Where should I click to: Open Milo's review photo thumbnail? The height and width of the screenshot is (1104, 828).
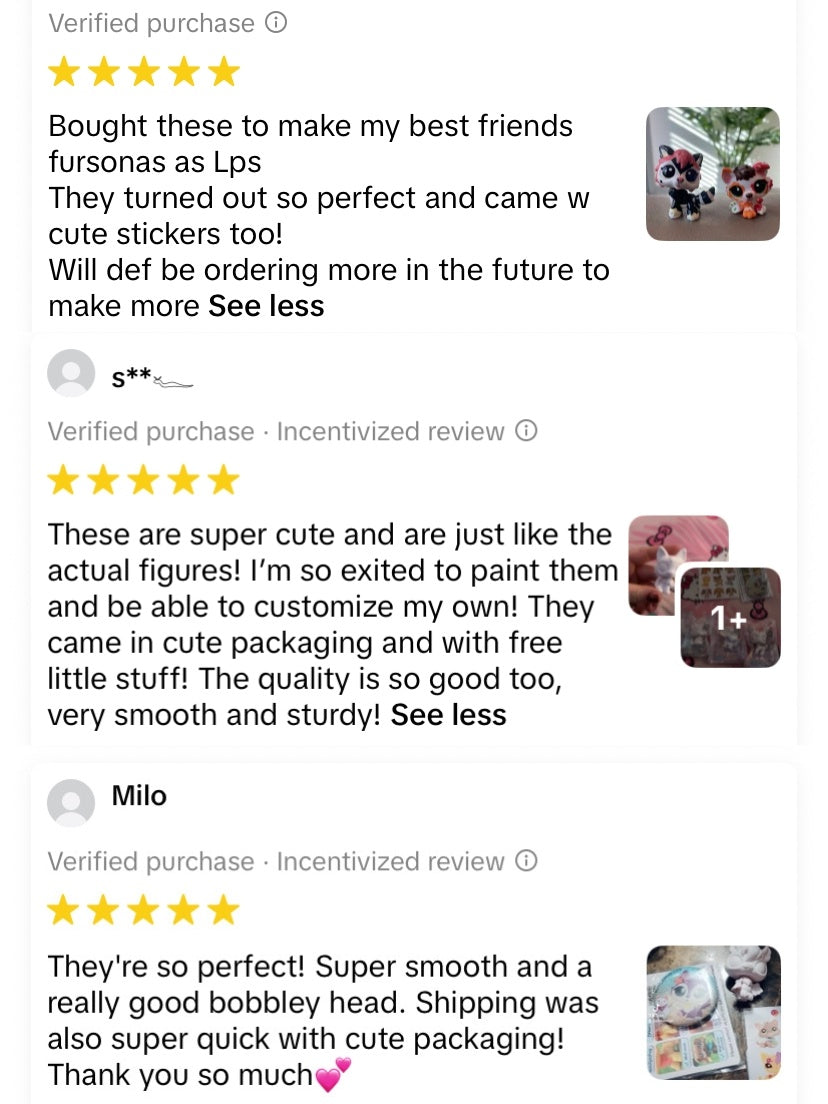click(x=713, y=1012)
